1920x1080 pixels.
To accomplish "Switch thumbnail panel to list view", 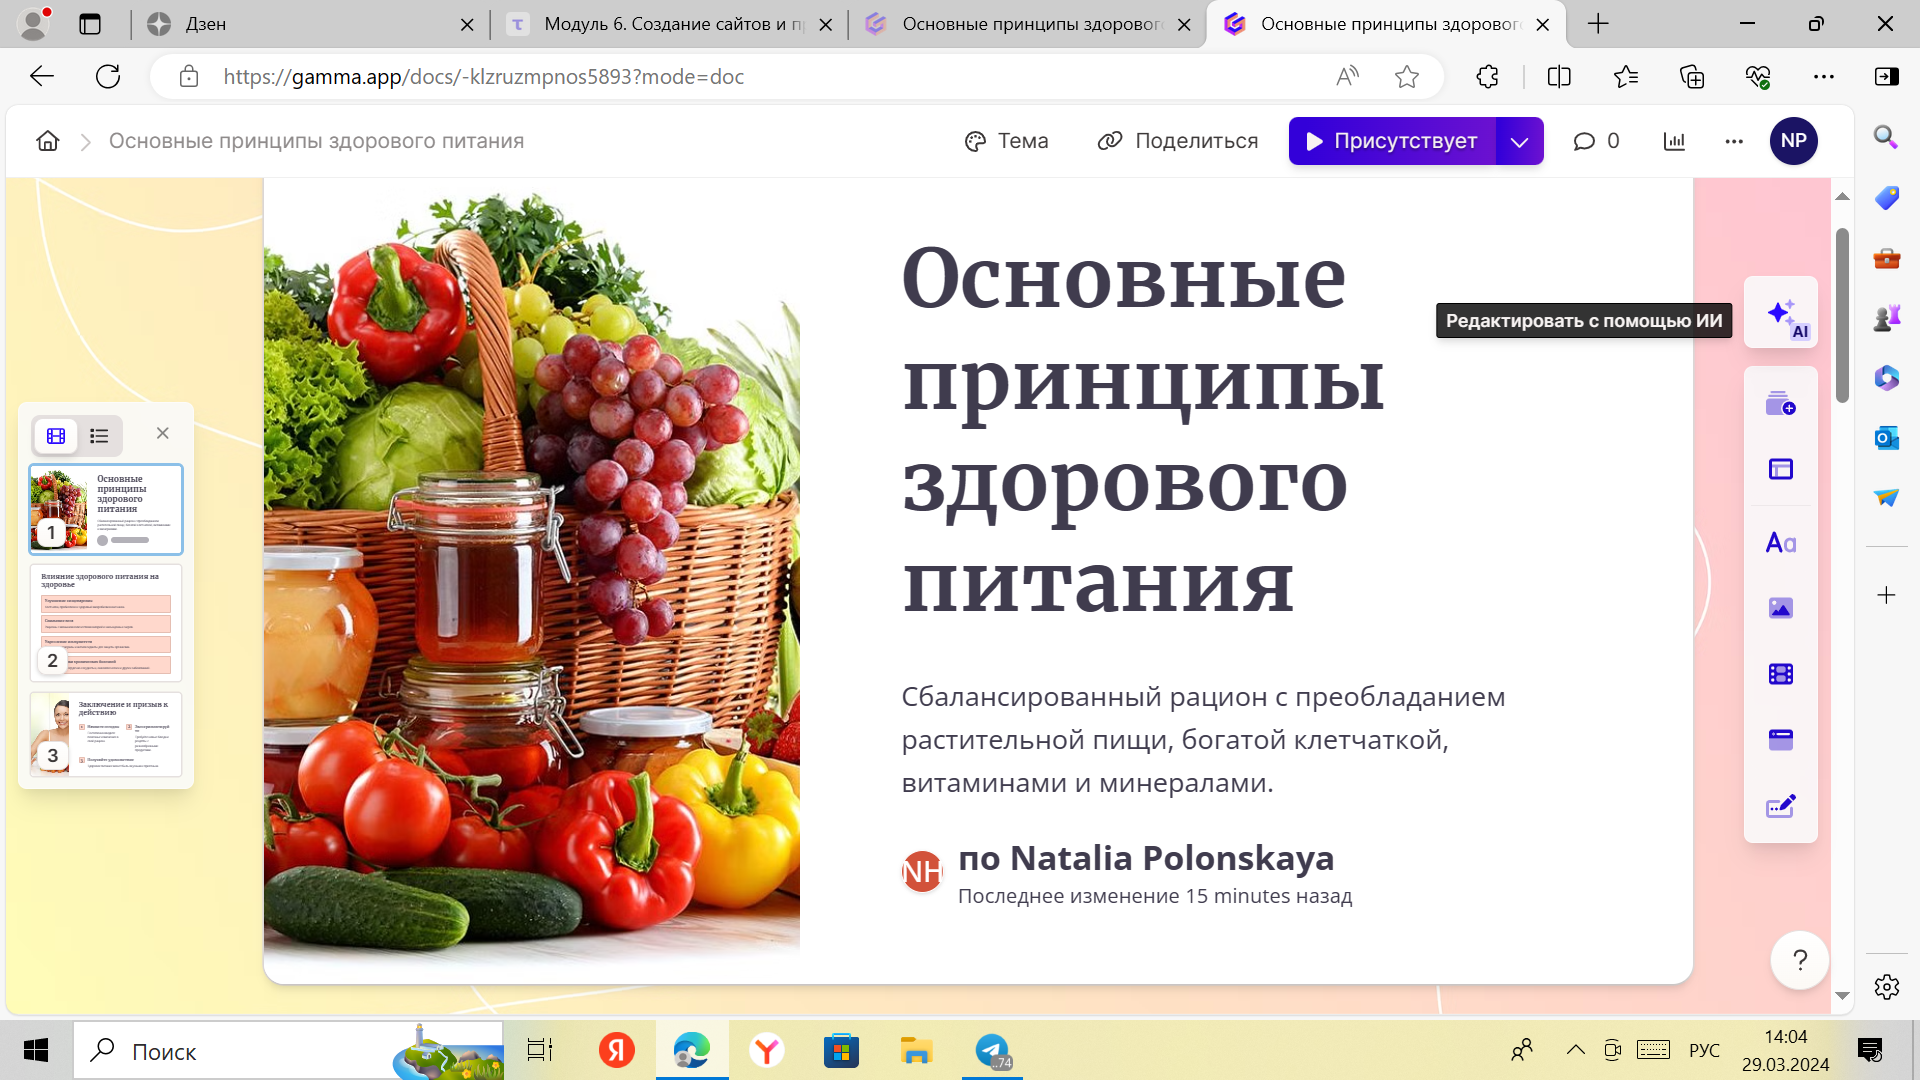I will tap(99, 435).
